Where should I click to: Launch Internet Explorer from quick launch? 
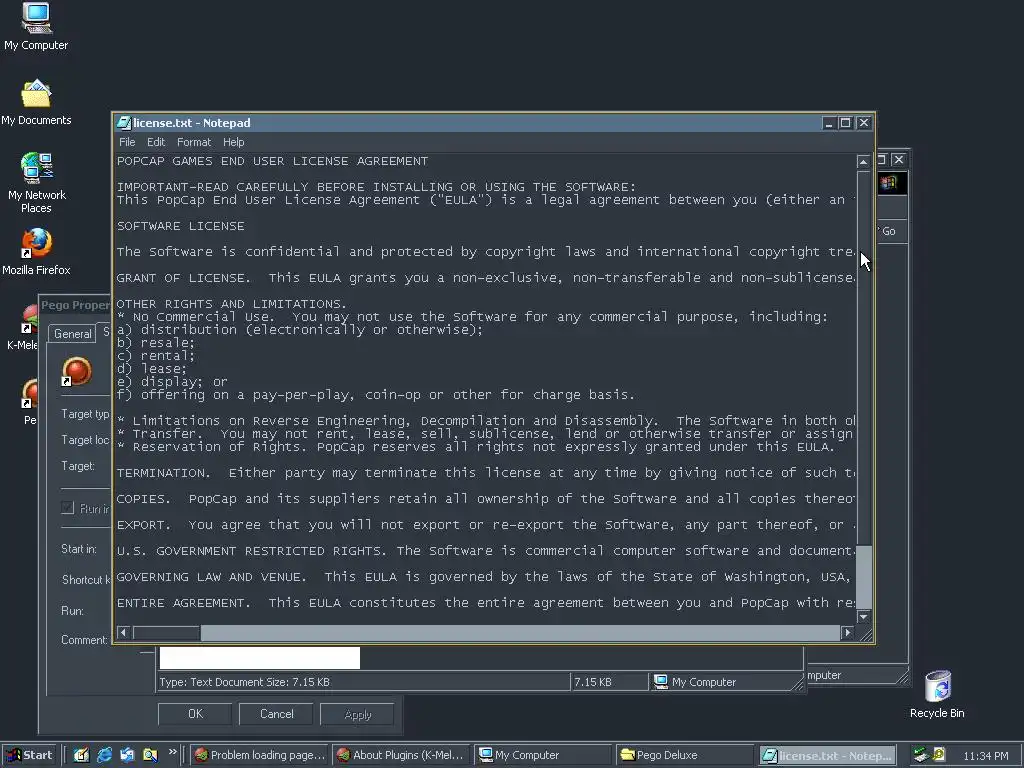[104, 755]
